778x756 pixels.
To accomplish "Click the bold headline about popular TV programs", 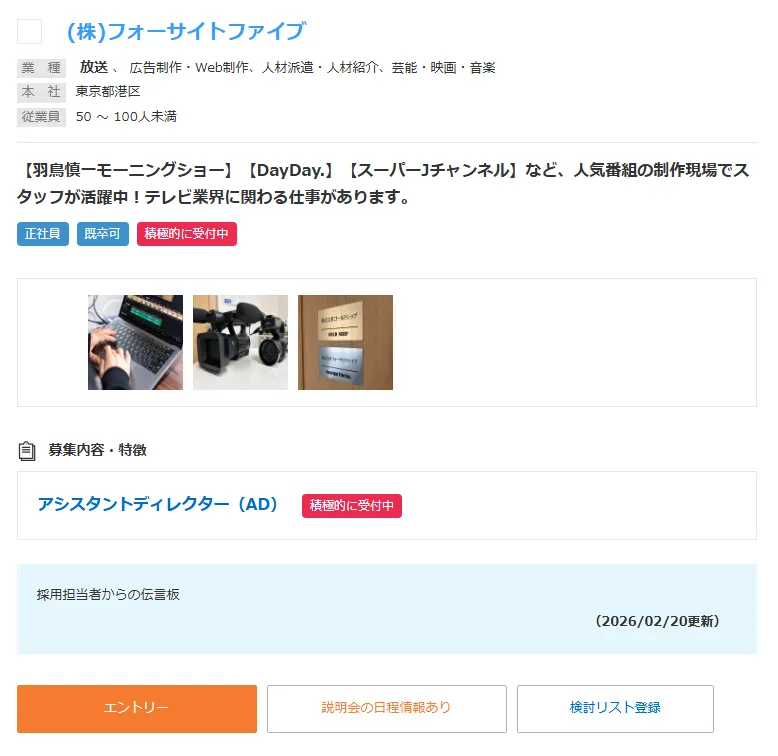I will pyautogui.click(x=383, y=184).
